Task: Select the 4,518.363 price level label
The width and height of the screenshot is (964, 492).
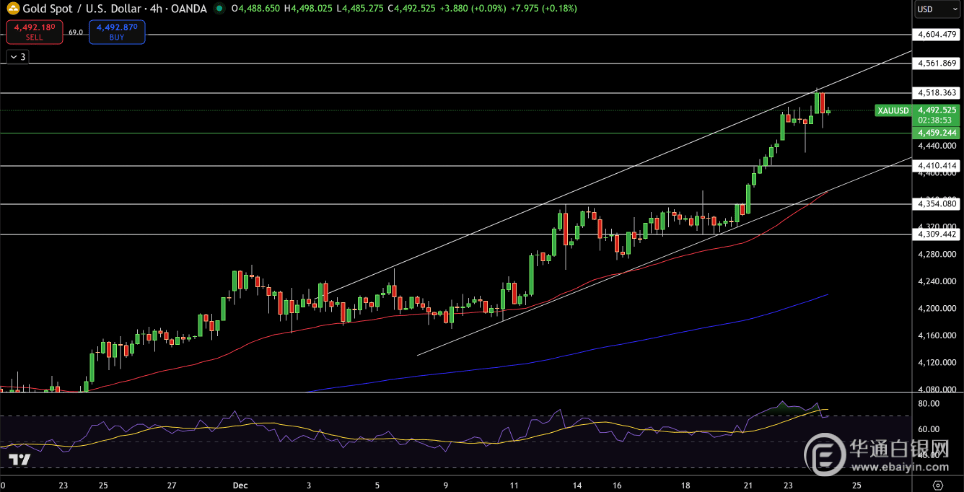Action: tap(938, 93)
